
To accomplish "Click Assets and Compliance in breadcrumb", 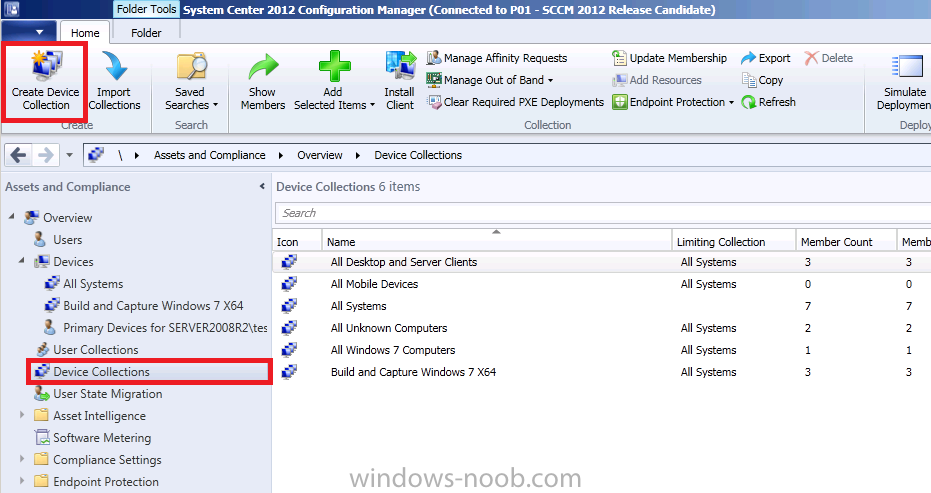I will [x=210, y=155].
